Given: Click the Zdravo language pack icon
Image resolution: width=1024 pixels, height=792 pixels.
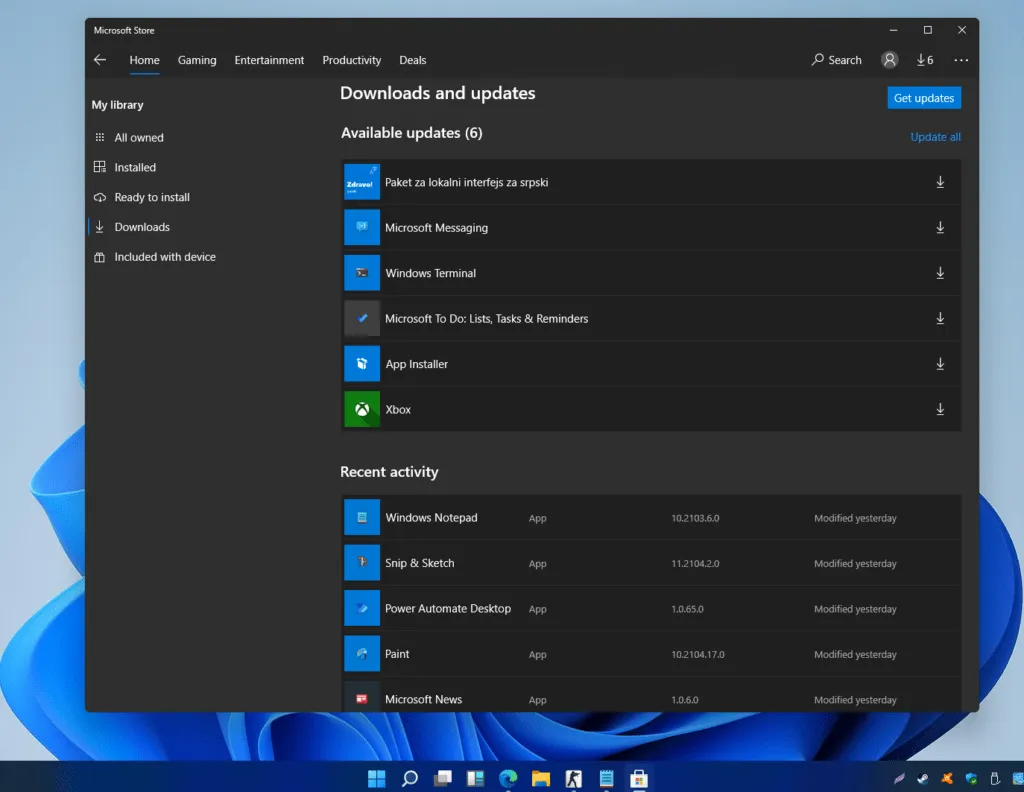Looking at the screenshot, I should [x=362, y=182].
